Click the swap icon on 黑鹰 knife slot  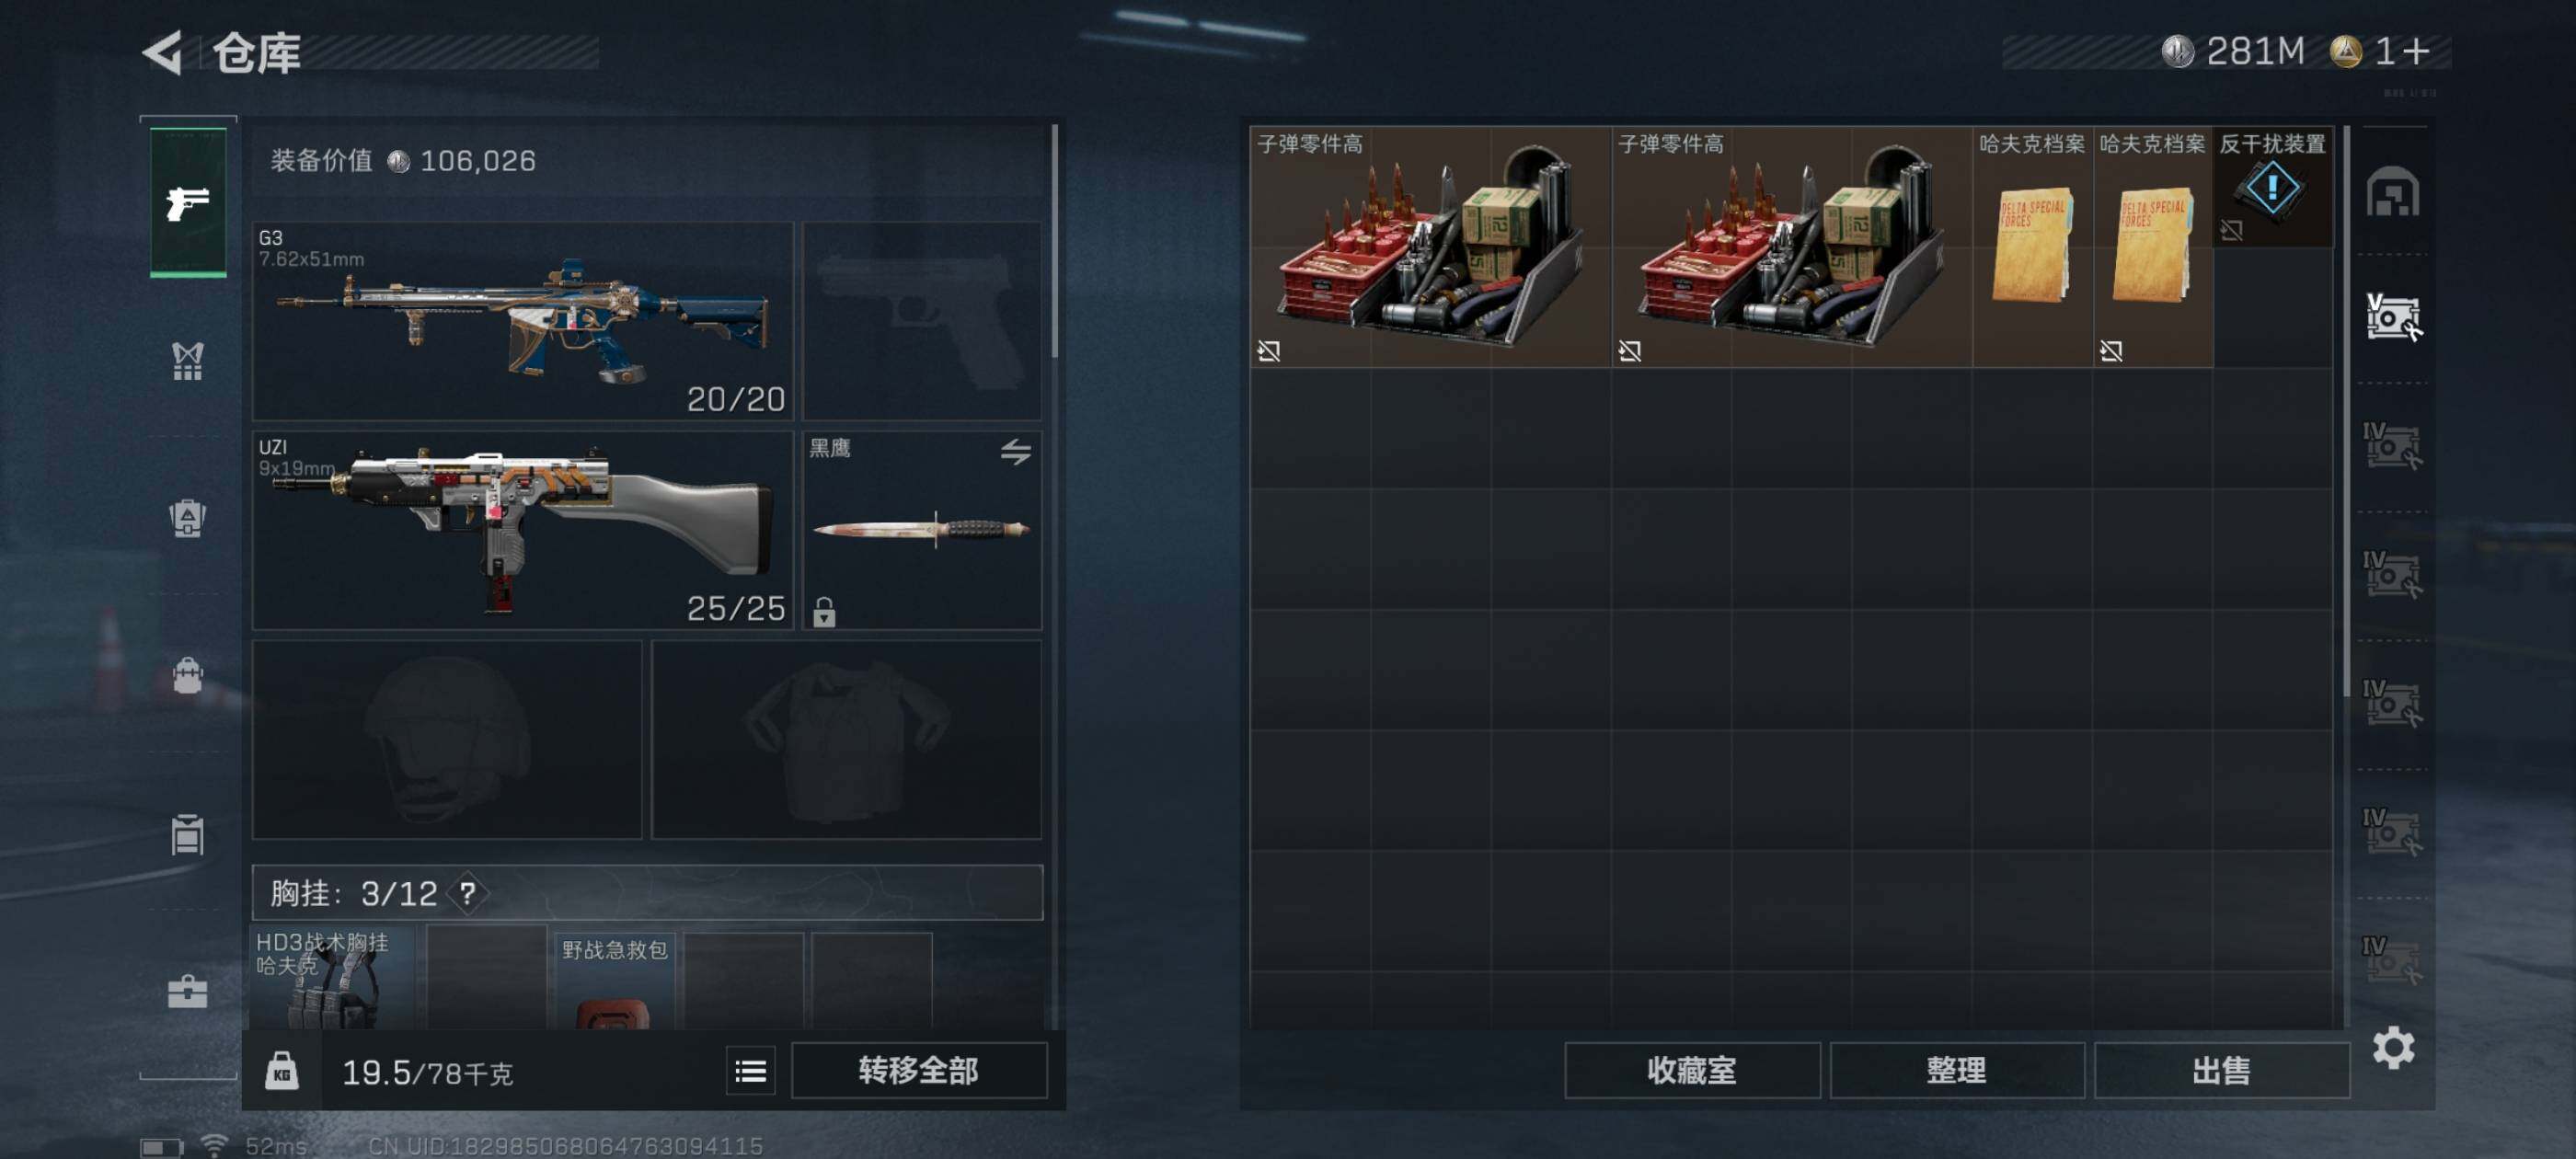click(1016, 452)
